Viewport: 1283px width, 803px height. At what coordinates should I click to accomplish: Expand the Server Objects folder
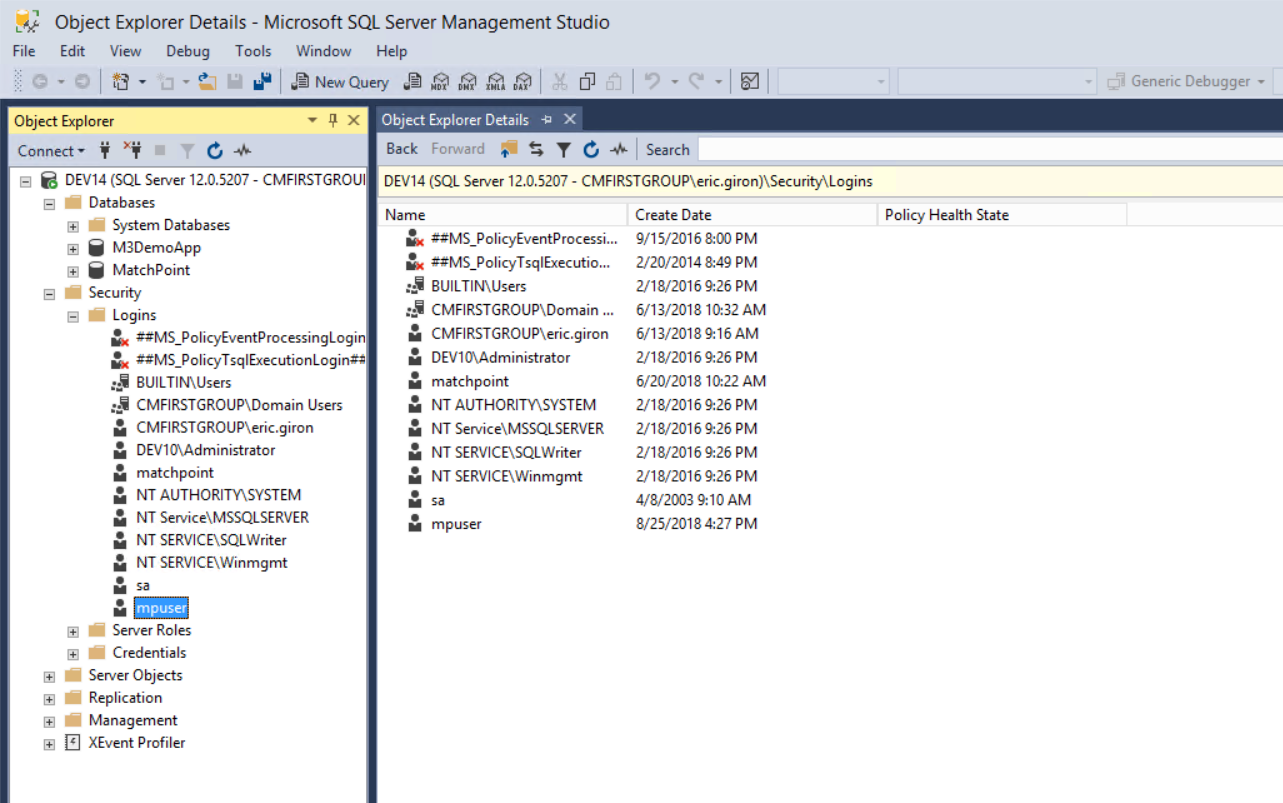click(49, 676)
